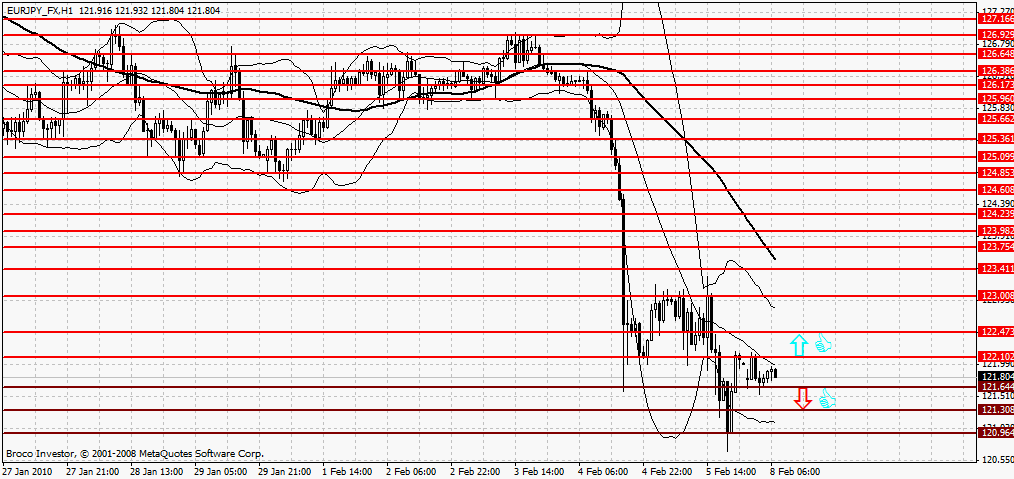Click the 125.830 price scale value
Image resolution: width=1014 pixels, height=479 pixels.
(997, 108)
